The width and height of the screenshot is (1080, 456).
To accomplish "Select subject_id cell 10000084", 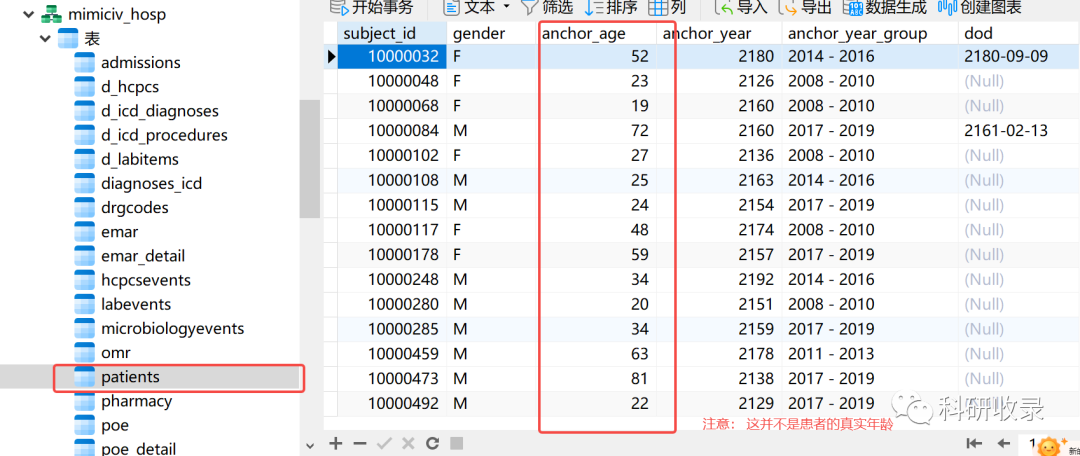I will (x=391, y=130).
